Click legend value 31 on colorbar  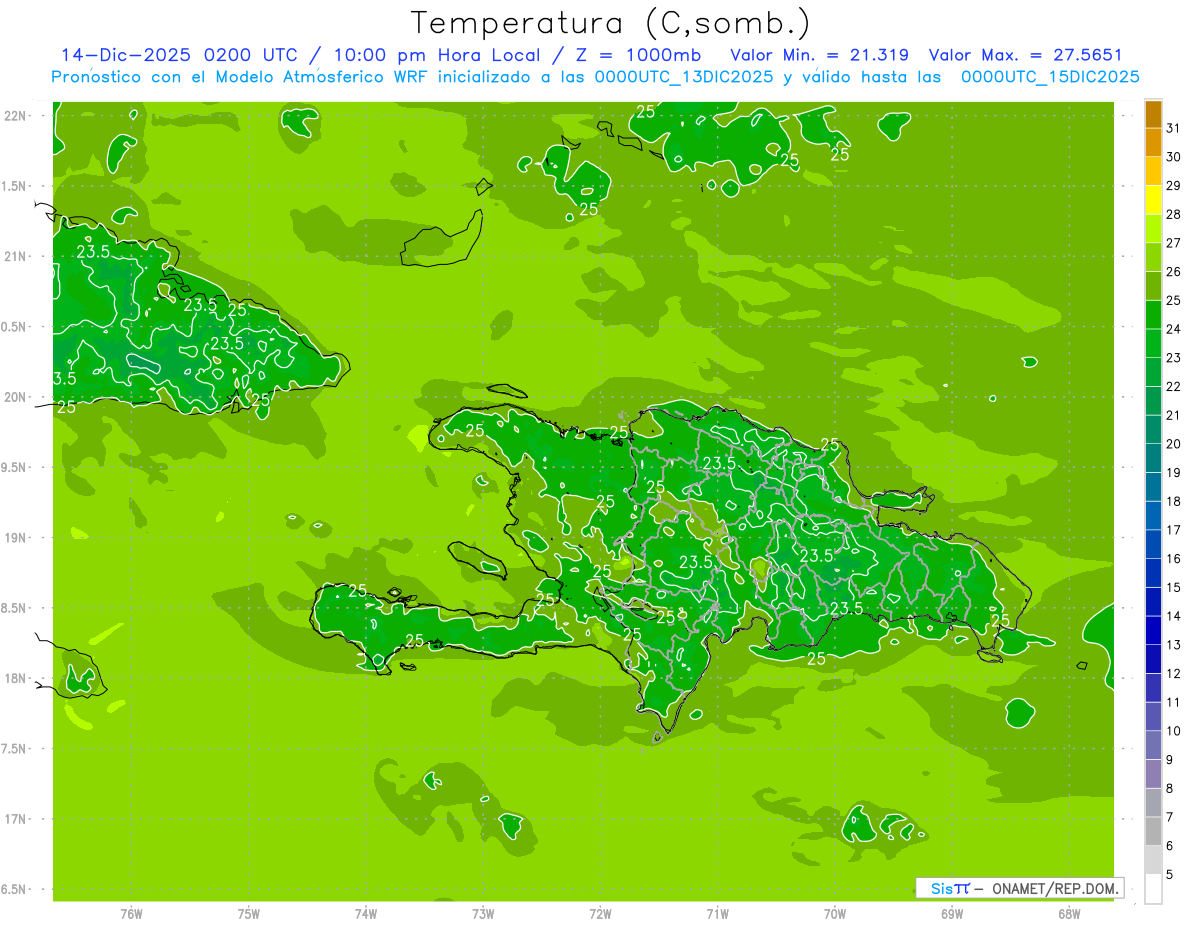tap(1173, 128)
